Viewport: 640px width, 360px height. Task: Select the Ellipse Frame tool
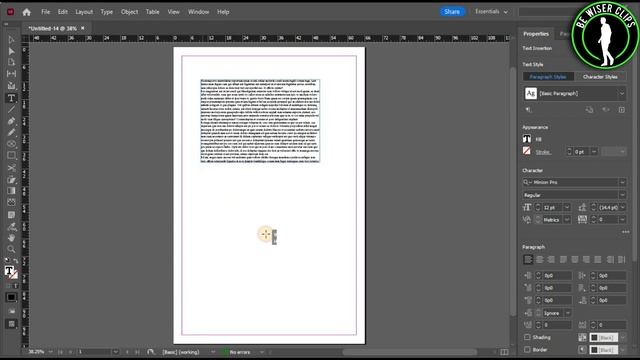(11, 144)
